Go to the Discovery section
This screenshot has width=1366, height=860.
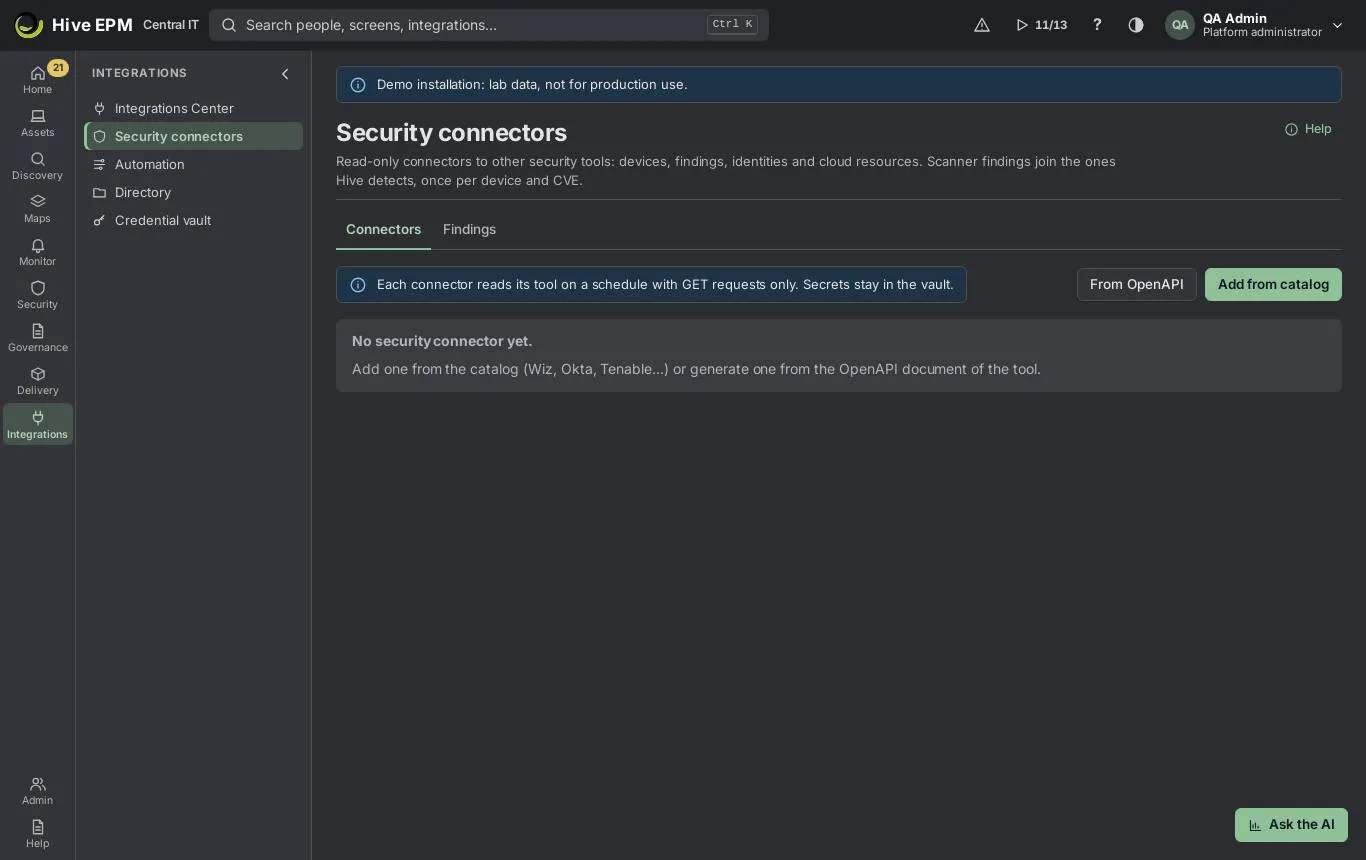coord(37,166)
